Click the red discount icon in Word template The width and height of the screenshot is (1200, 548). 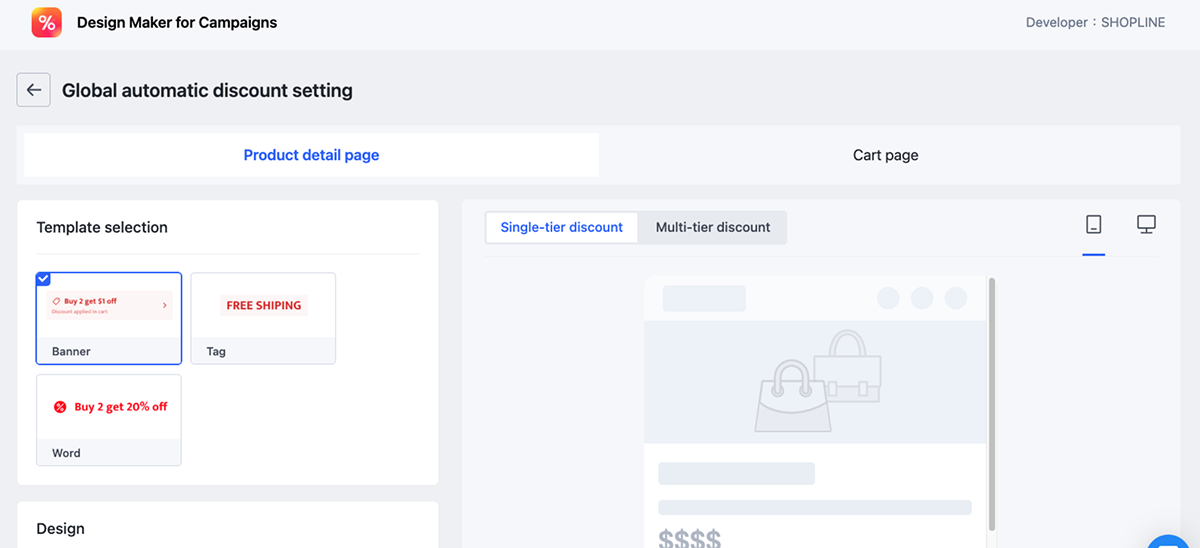pyautogui.click(x=60, y=407)
